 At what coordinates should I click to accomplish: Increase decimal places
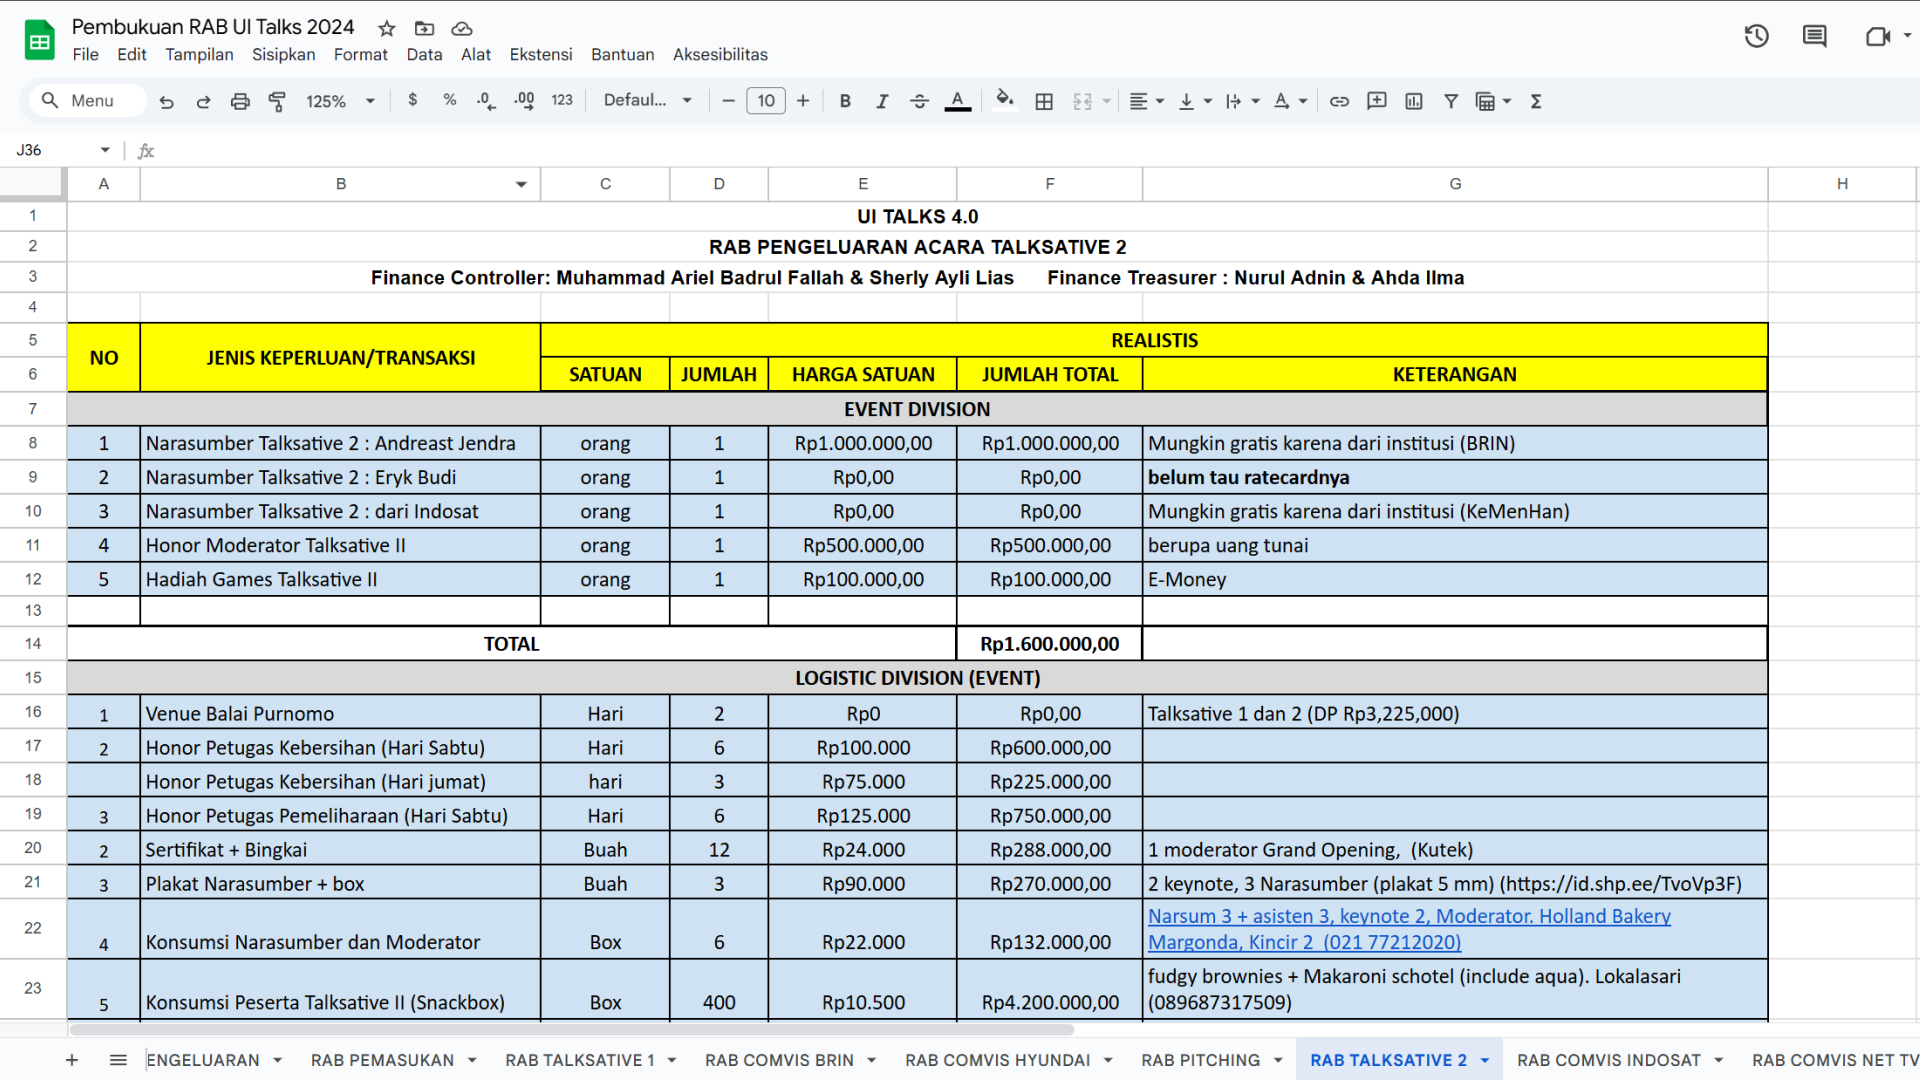click(524, 101)
